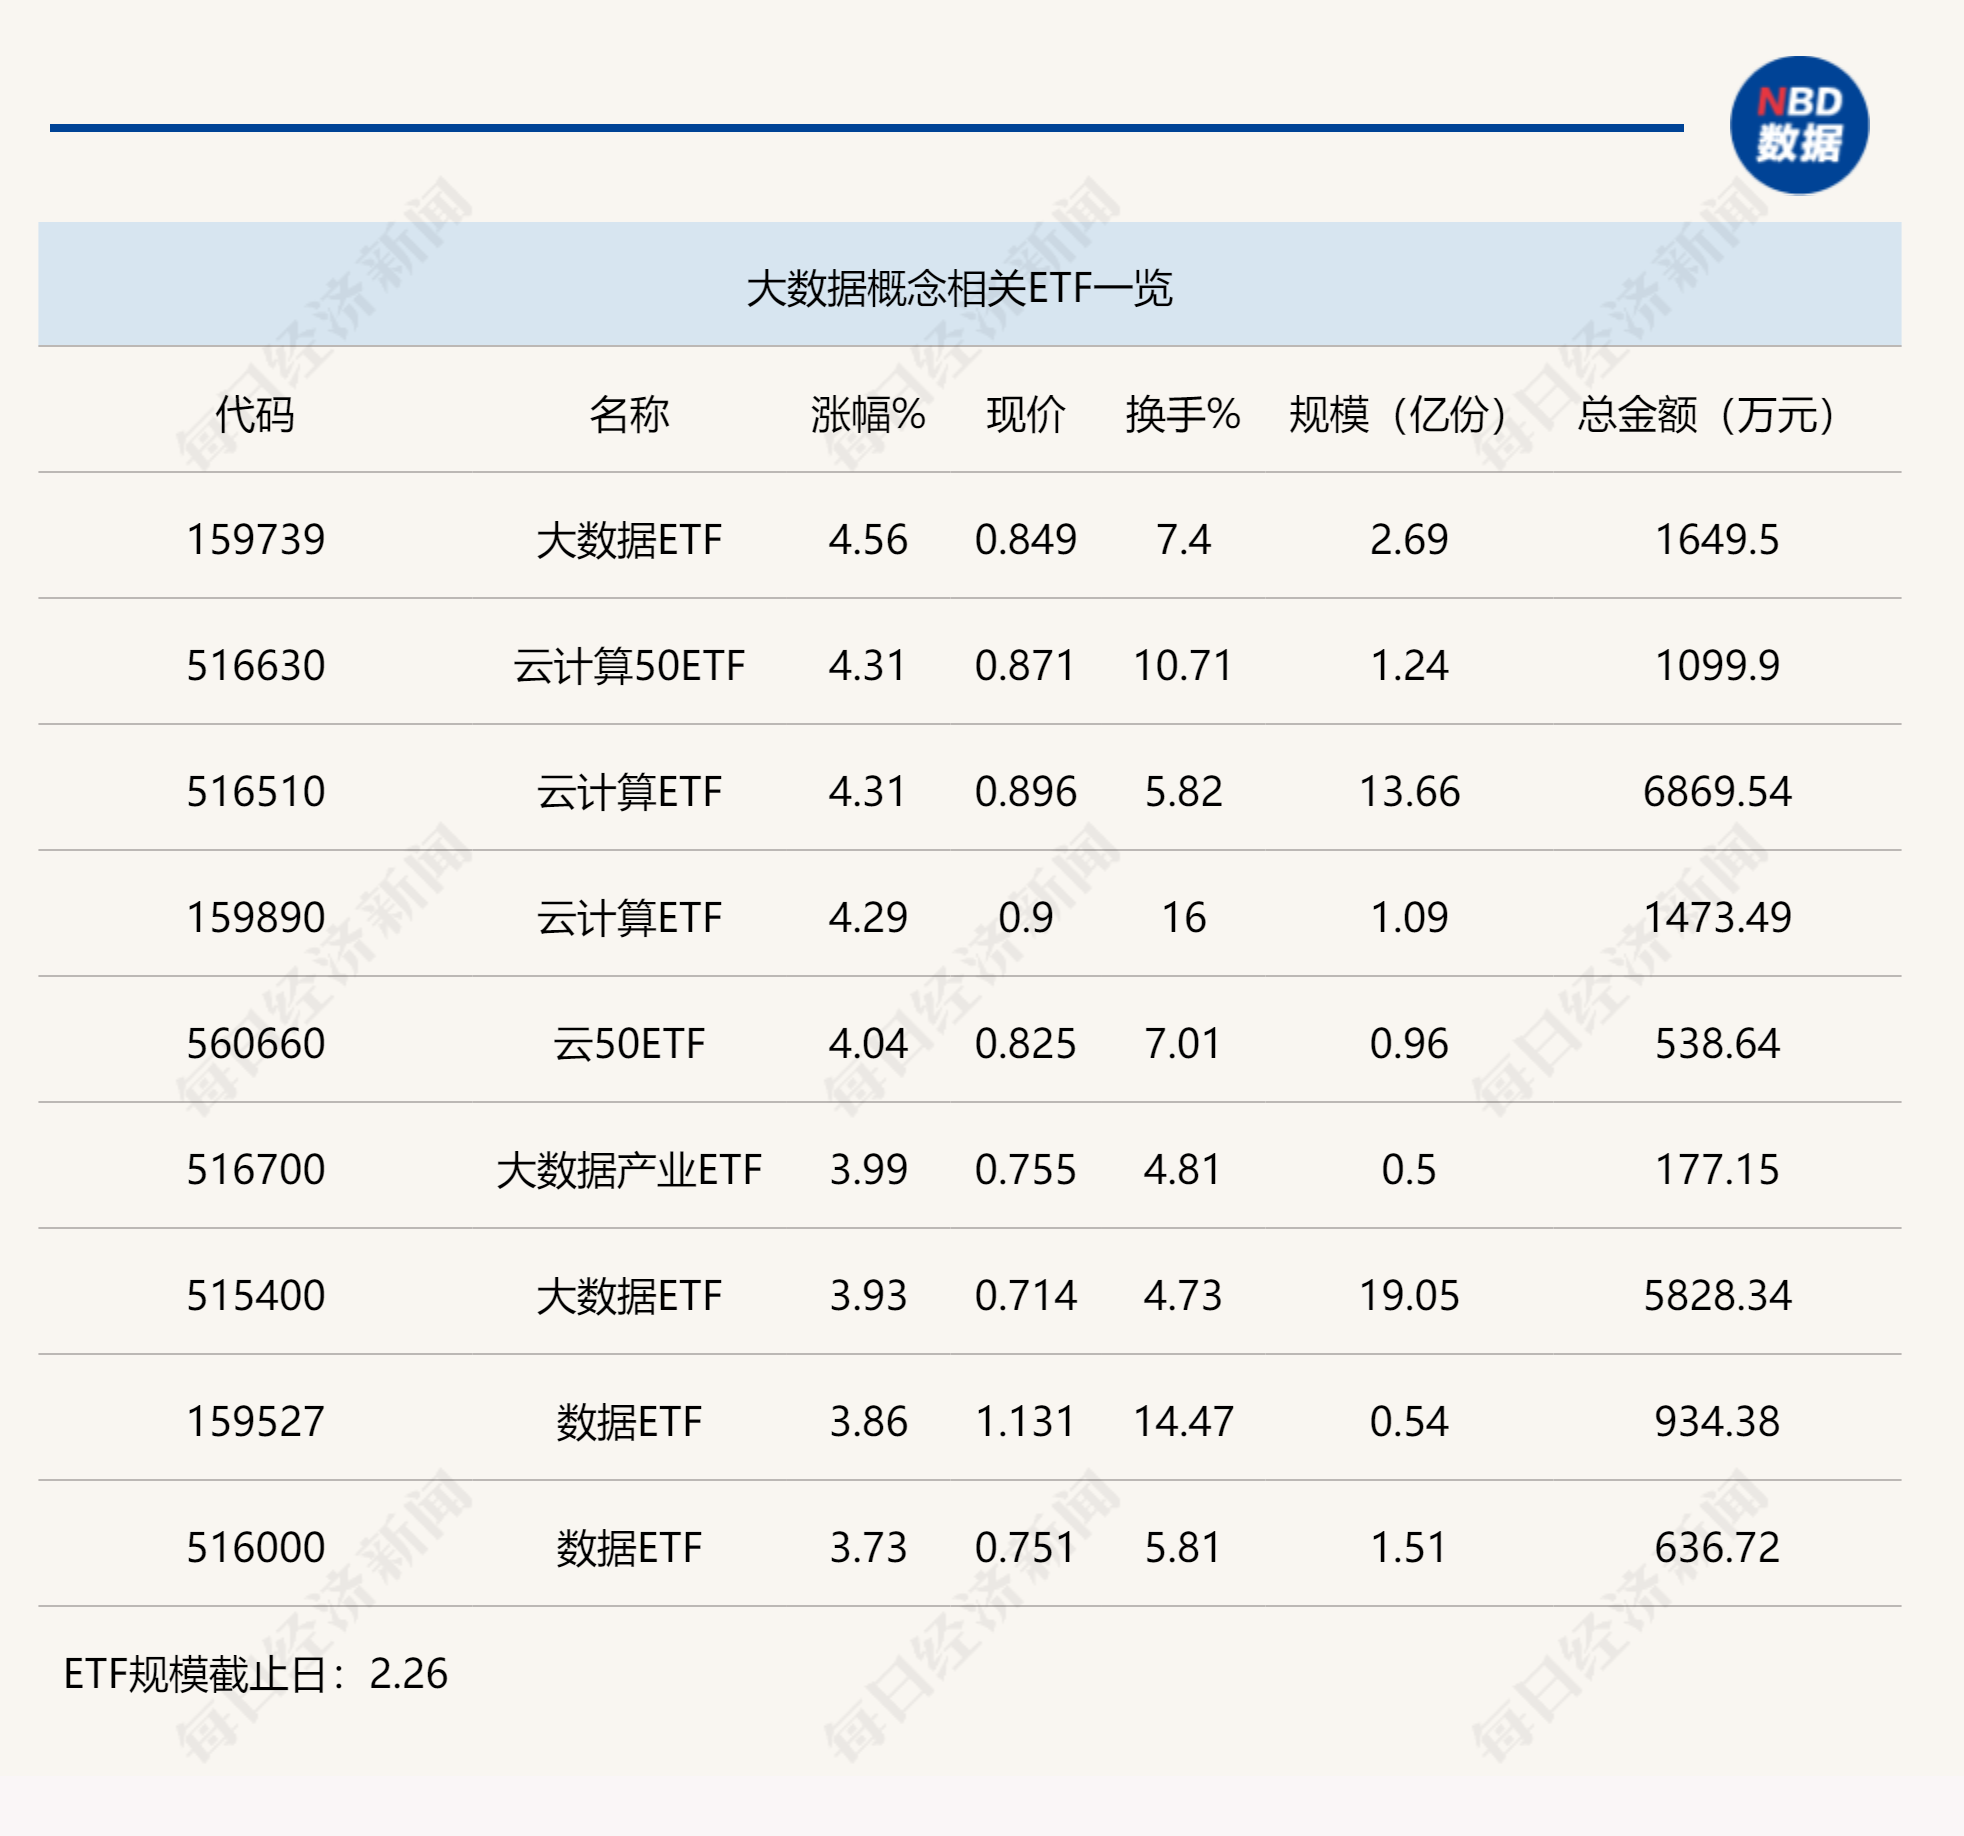Click the 现价 column header

pos(1026,414)
